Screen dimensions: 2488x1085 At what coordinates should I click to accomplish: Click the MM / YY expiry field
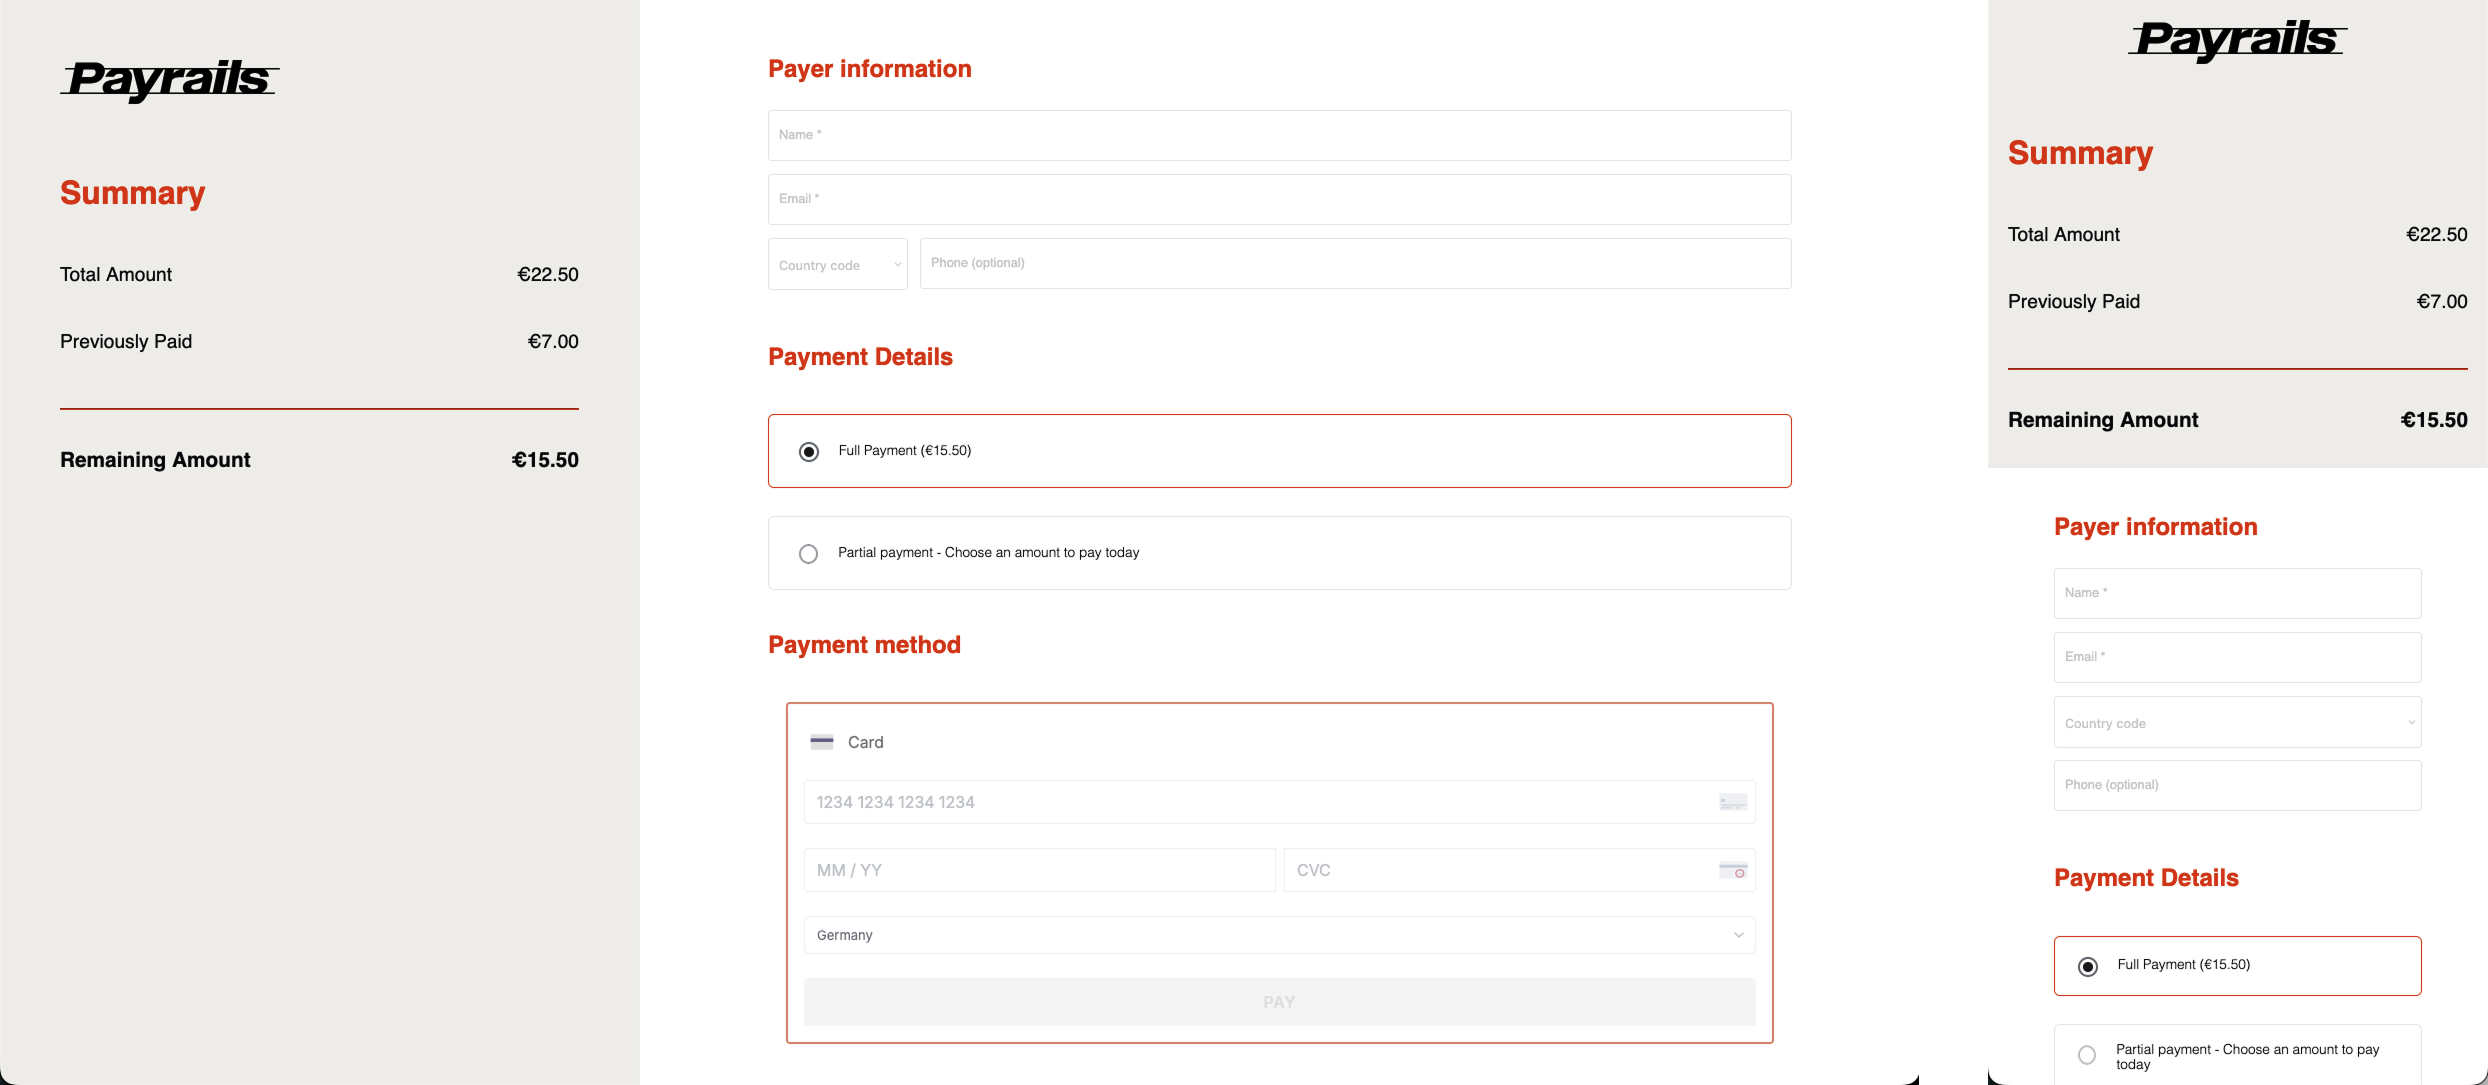point(1039,870)
